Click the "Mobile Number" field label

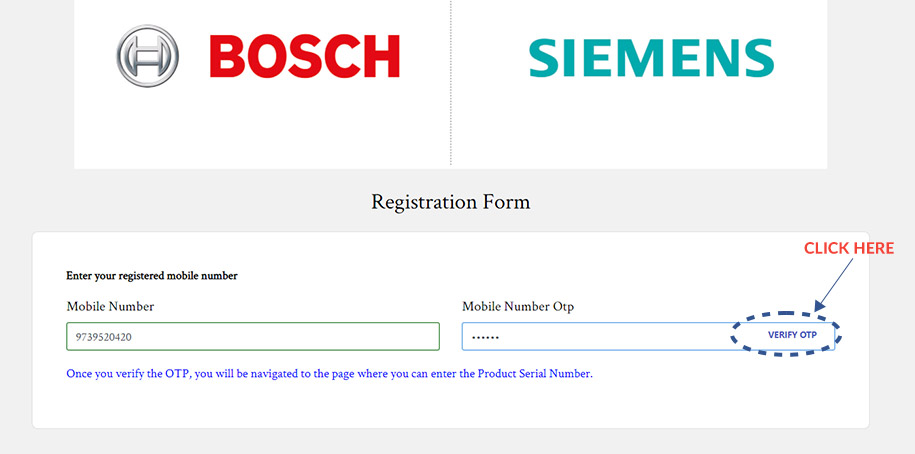point(110,306)
